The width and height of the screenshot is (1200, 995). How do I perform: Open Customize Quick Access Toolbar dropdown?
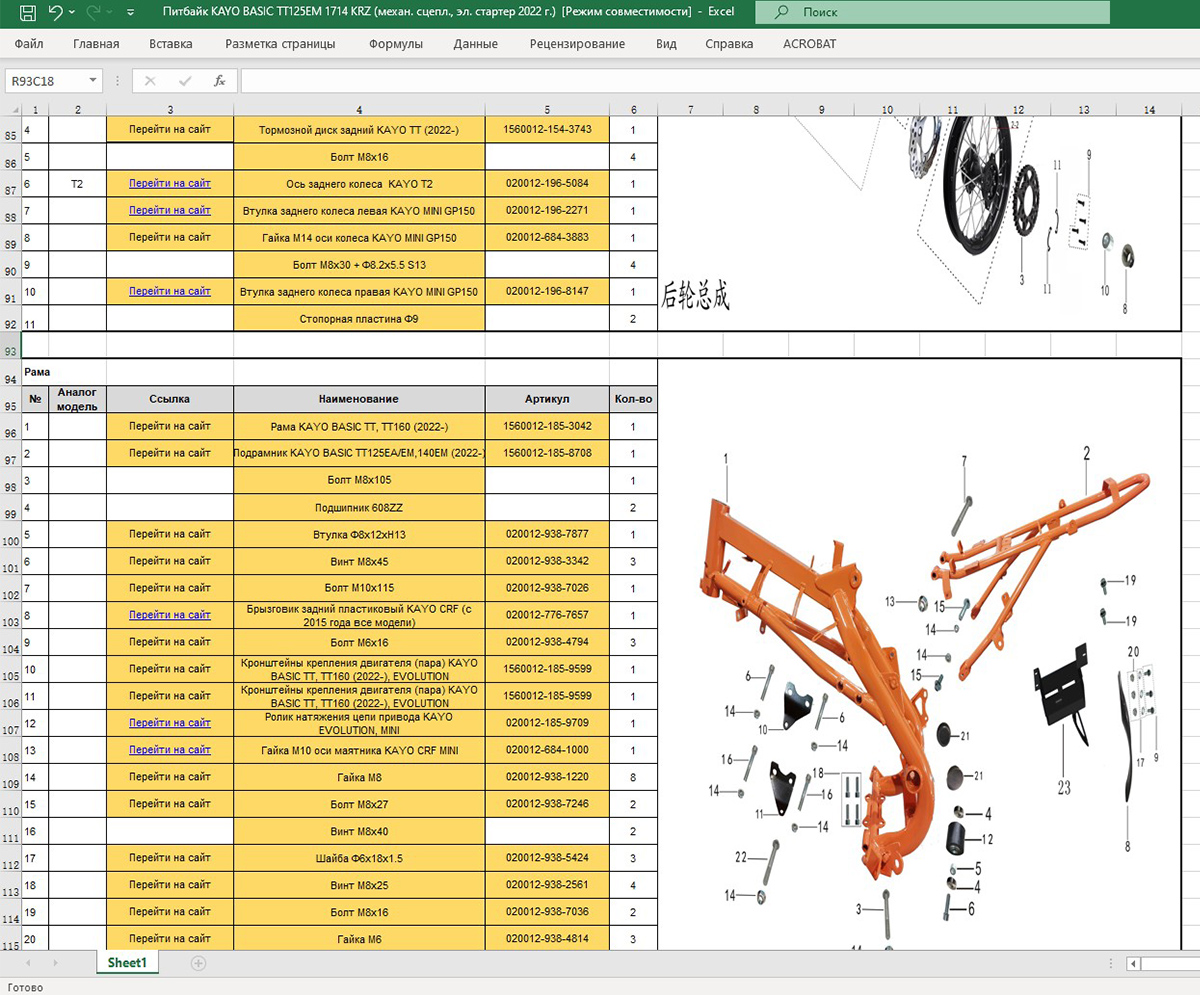pos(132,14)
